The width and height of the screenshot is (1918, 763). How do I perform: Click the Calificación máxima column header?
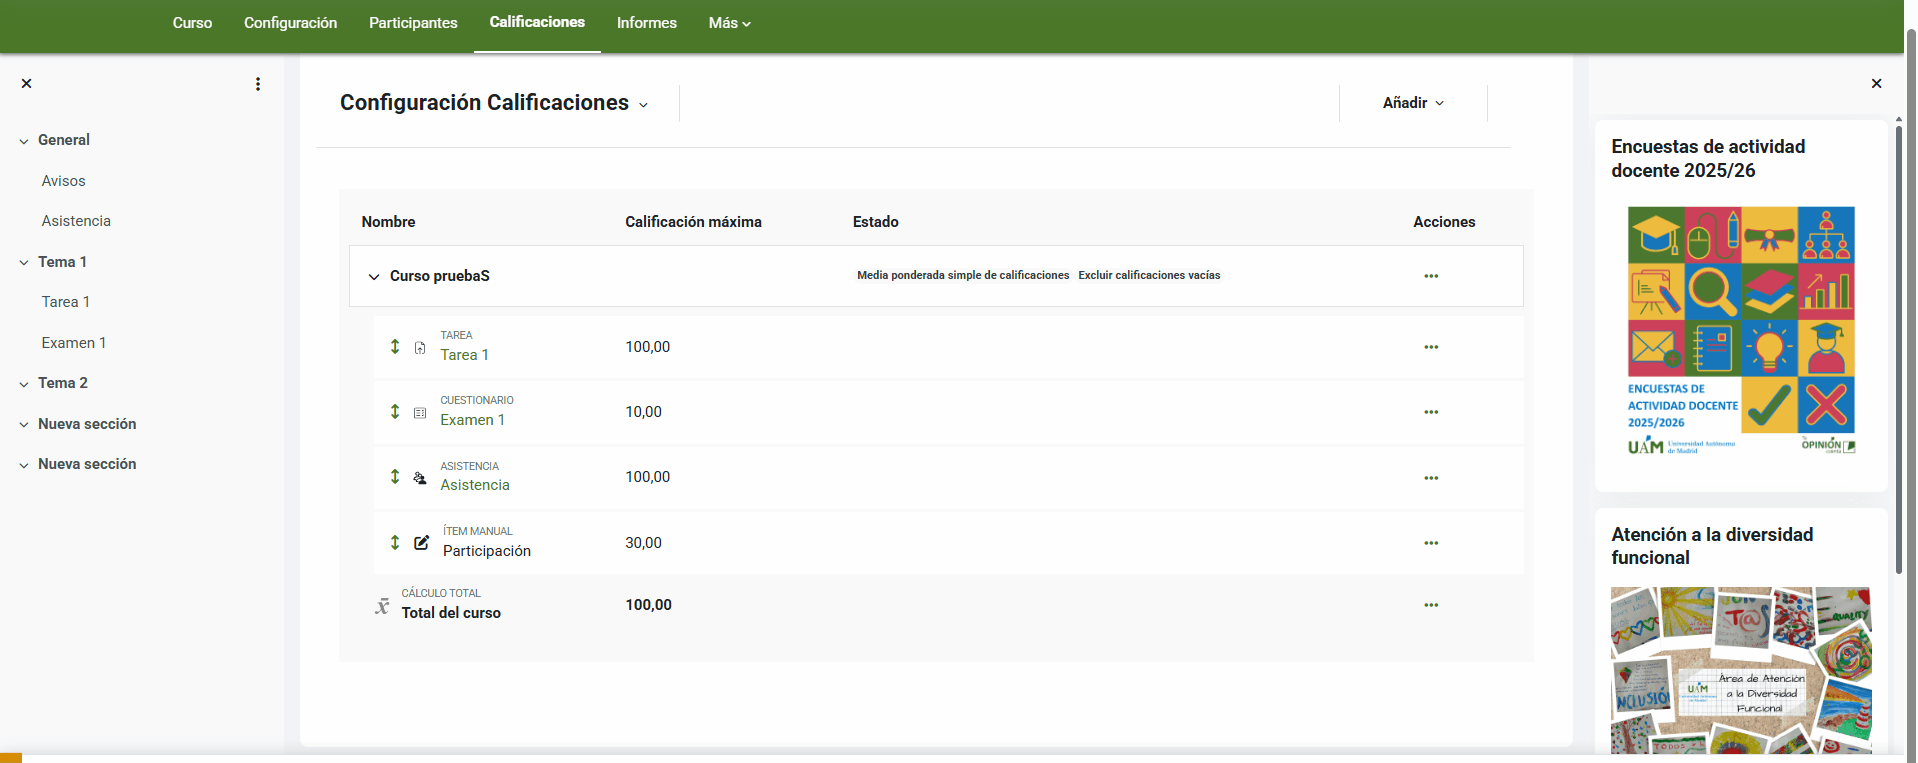[x=693, y=222]
